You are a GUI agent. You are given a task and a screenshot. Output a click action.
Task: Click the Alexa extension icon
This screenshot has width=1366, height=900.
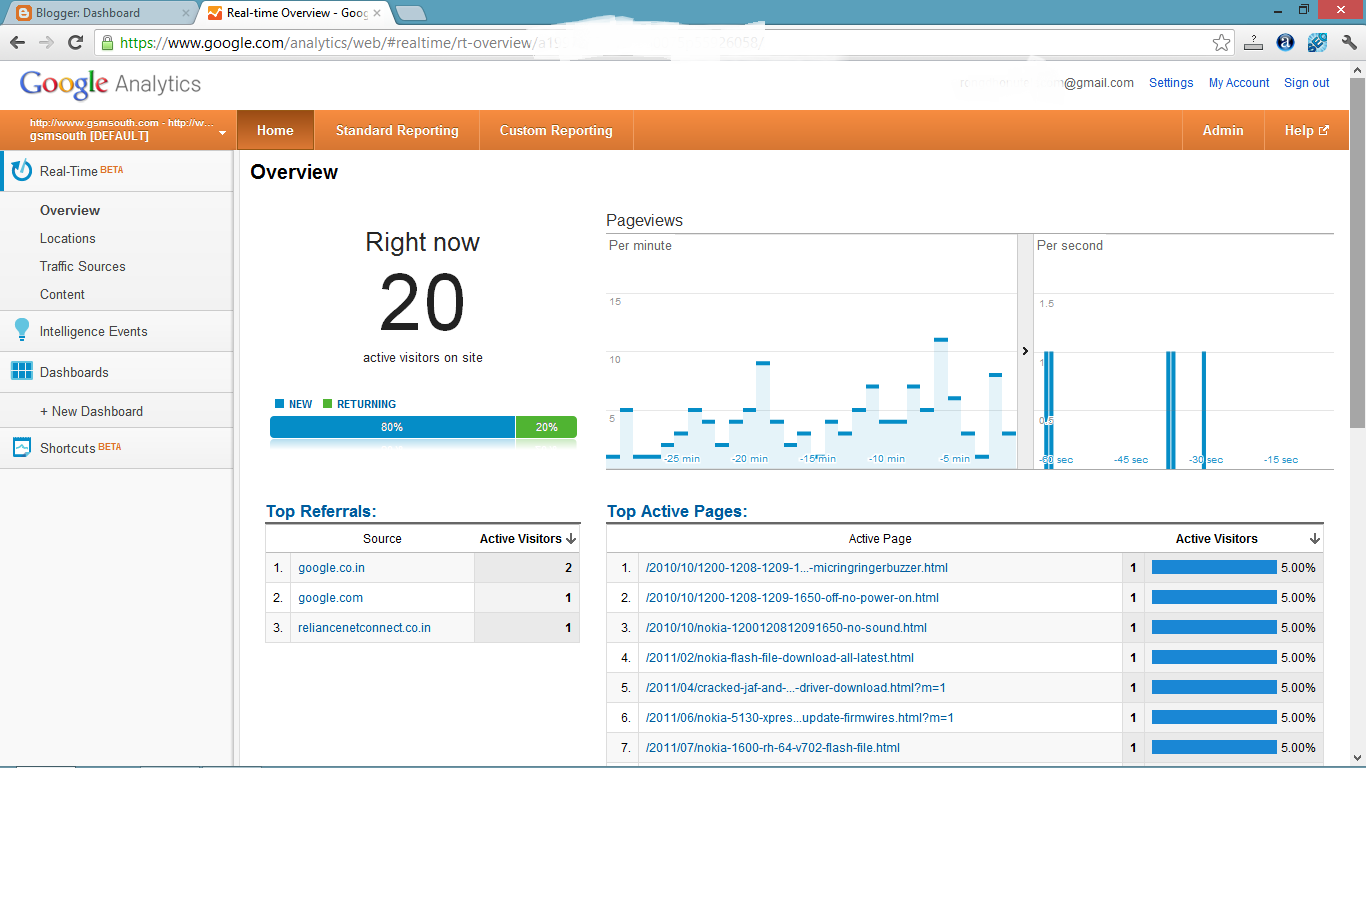1286,42
